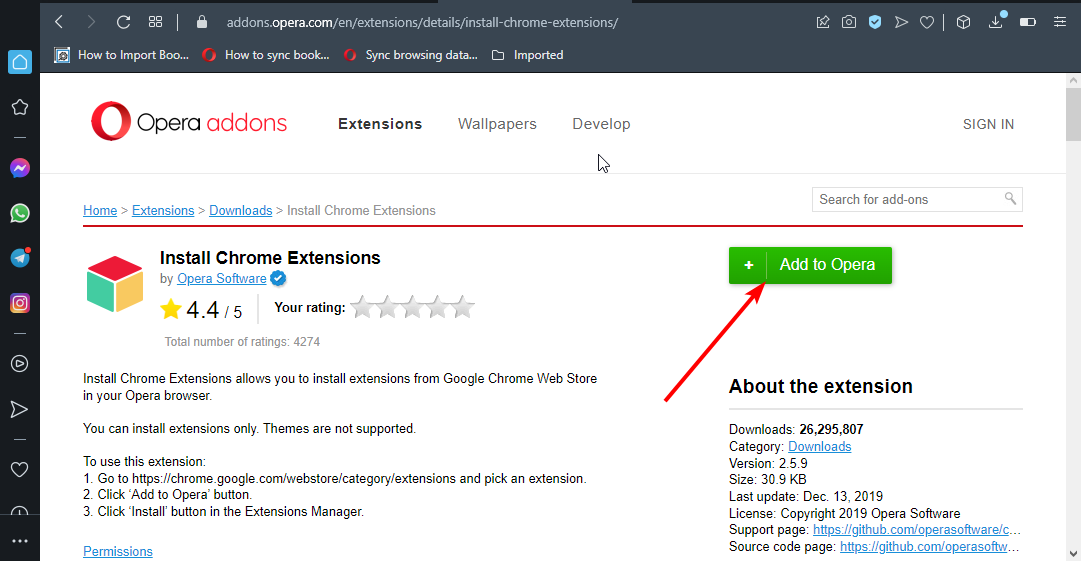This screenshot has height=561, width=1081.
Task: Reload the current page
Action: point(123,22)
